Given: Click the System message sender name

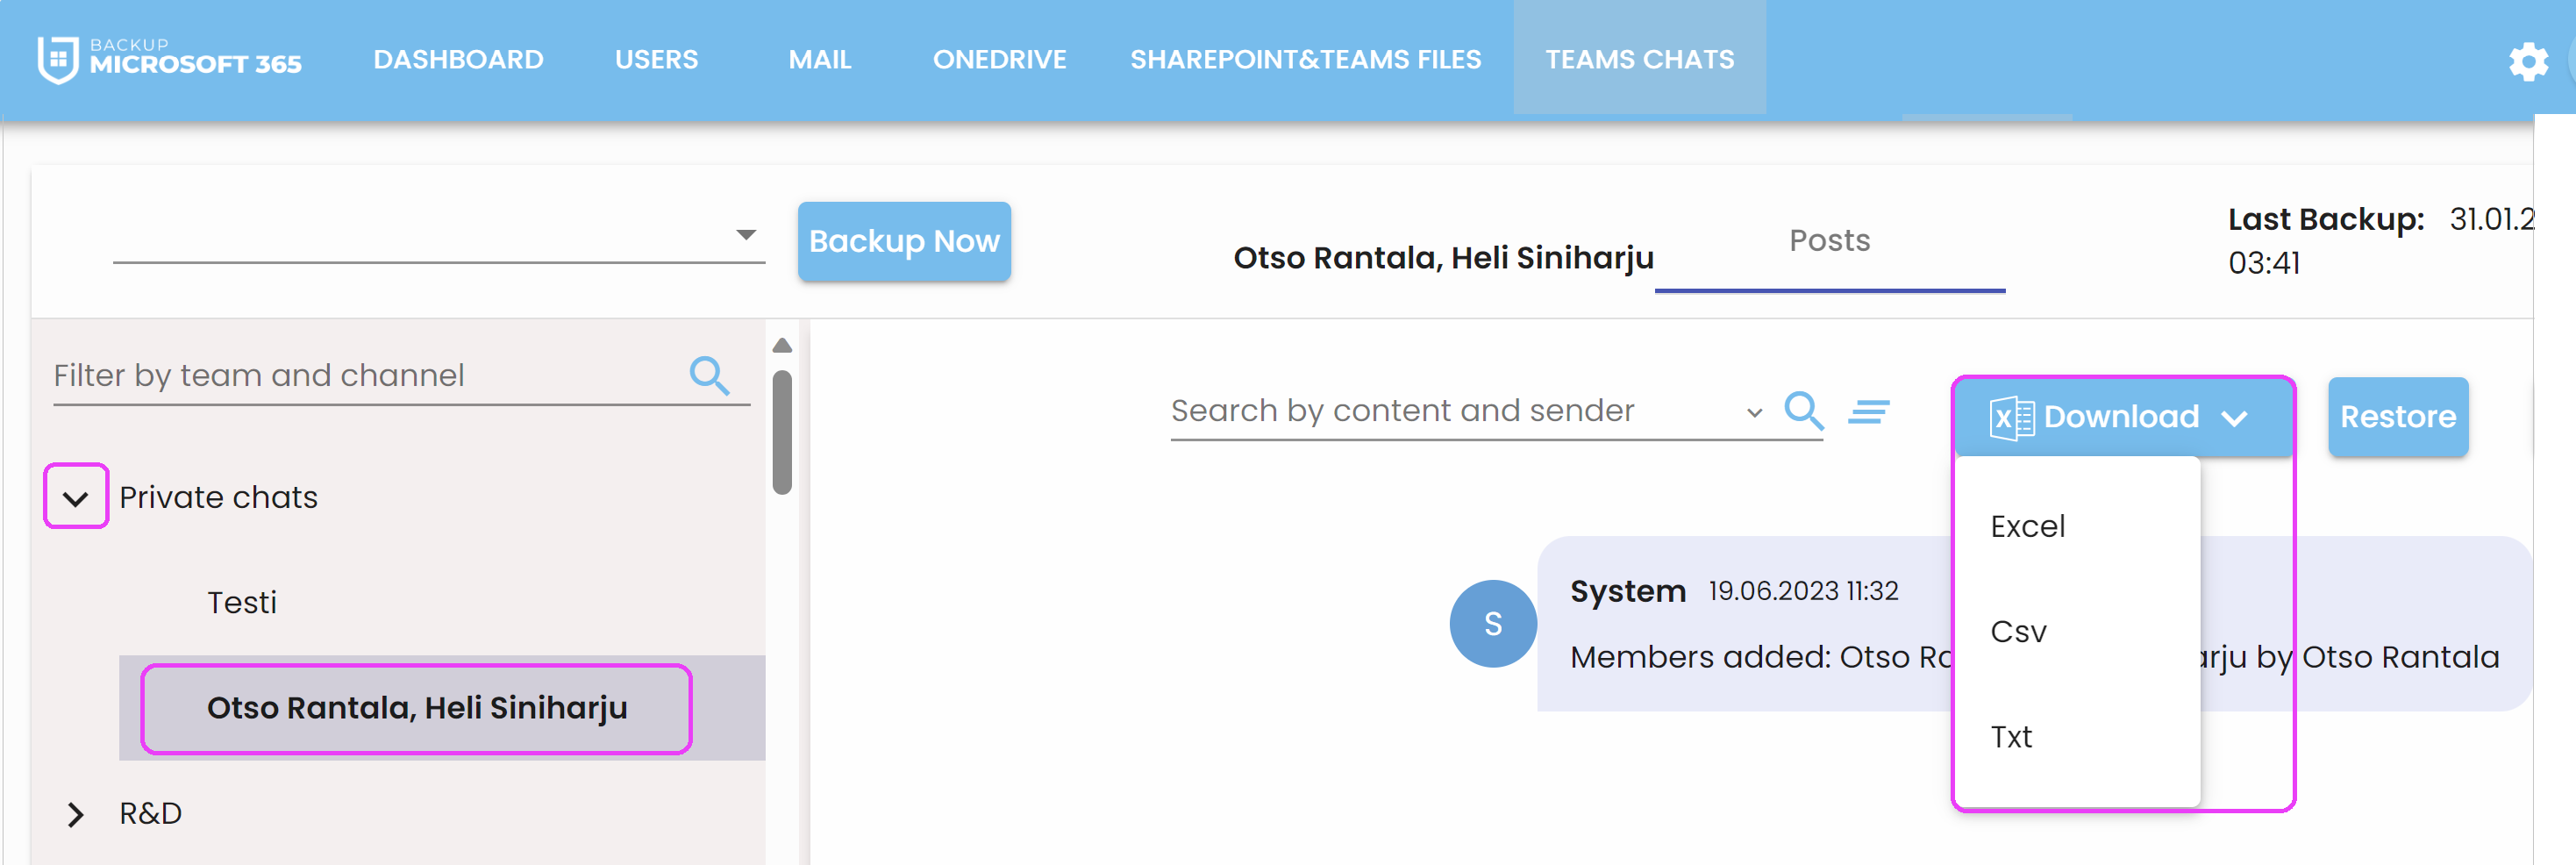Looking at the screenshot, I should point(1627,591).
